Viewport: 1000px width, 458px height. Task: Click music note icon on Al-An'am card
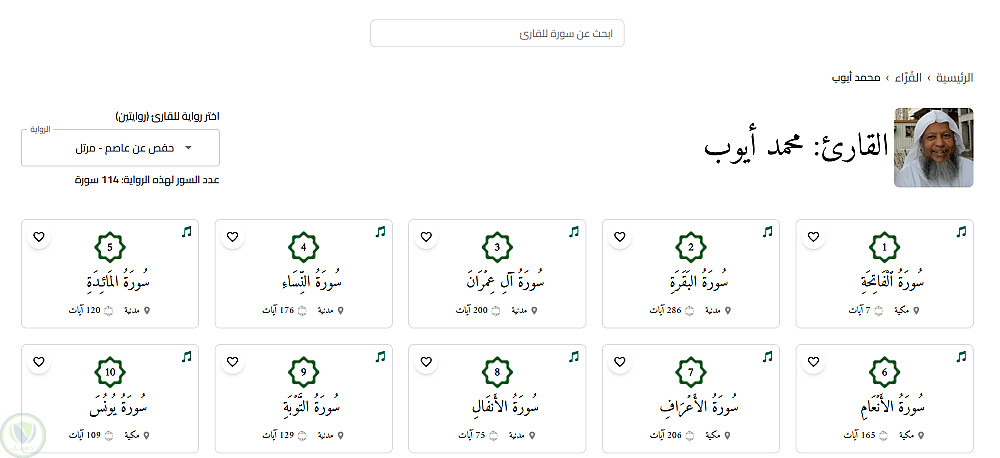coord(961,357)
